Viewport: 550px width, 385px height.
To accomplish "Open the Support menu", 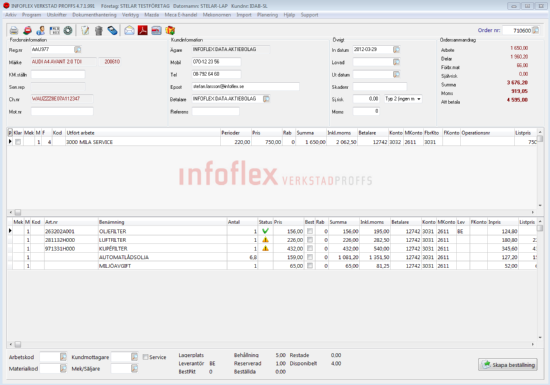I will point(309,15).
